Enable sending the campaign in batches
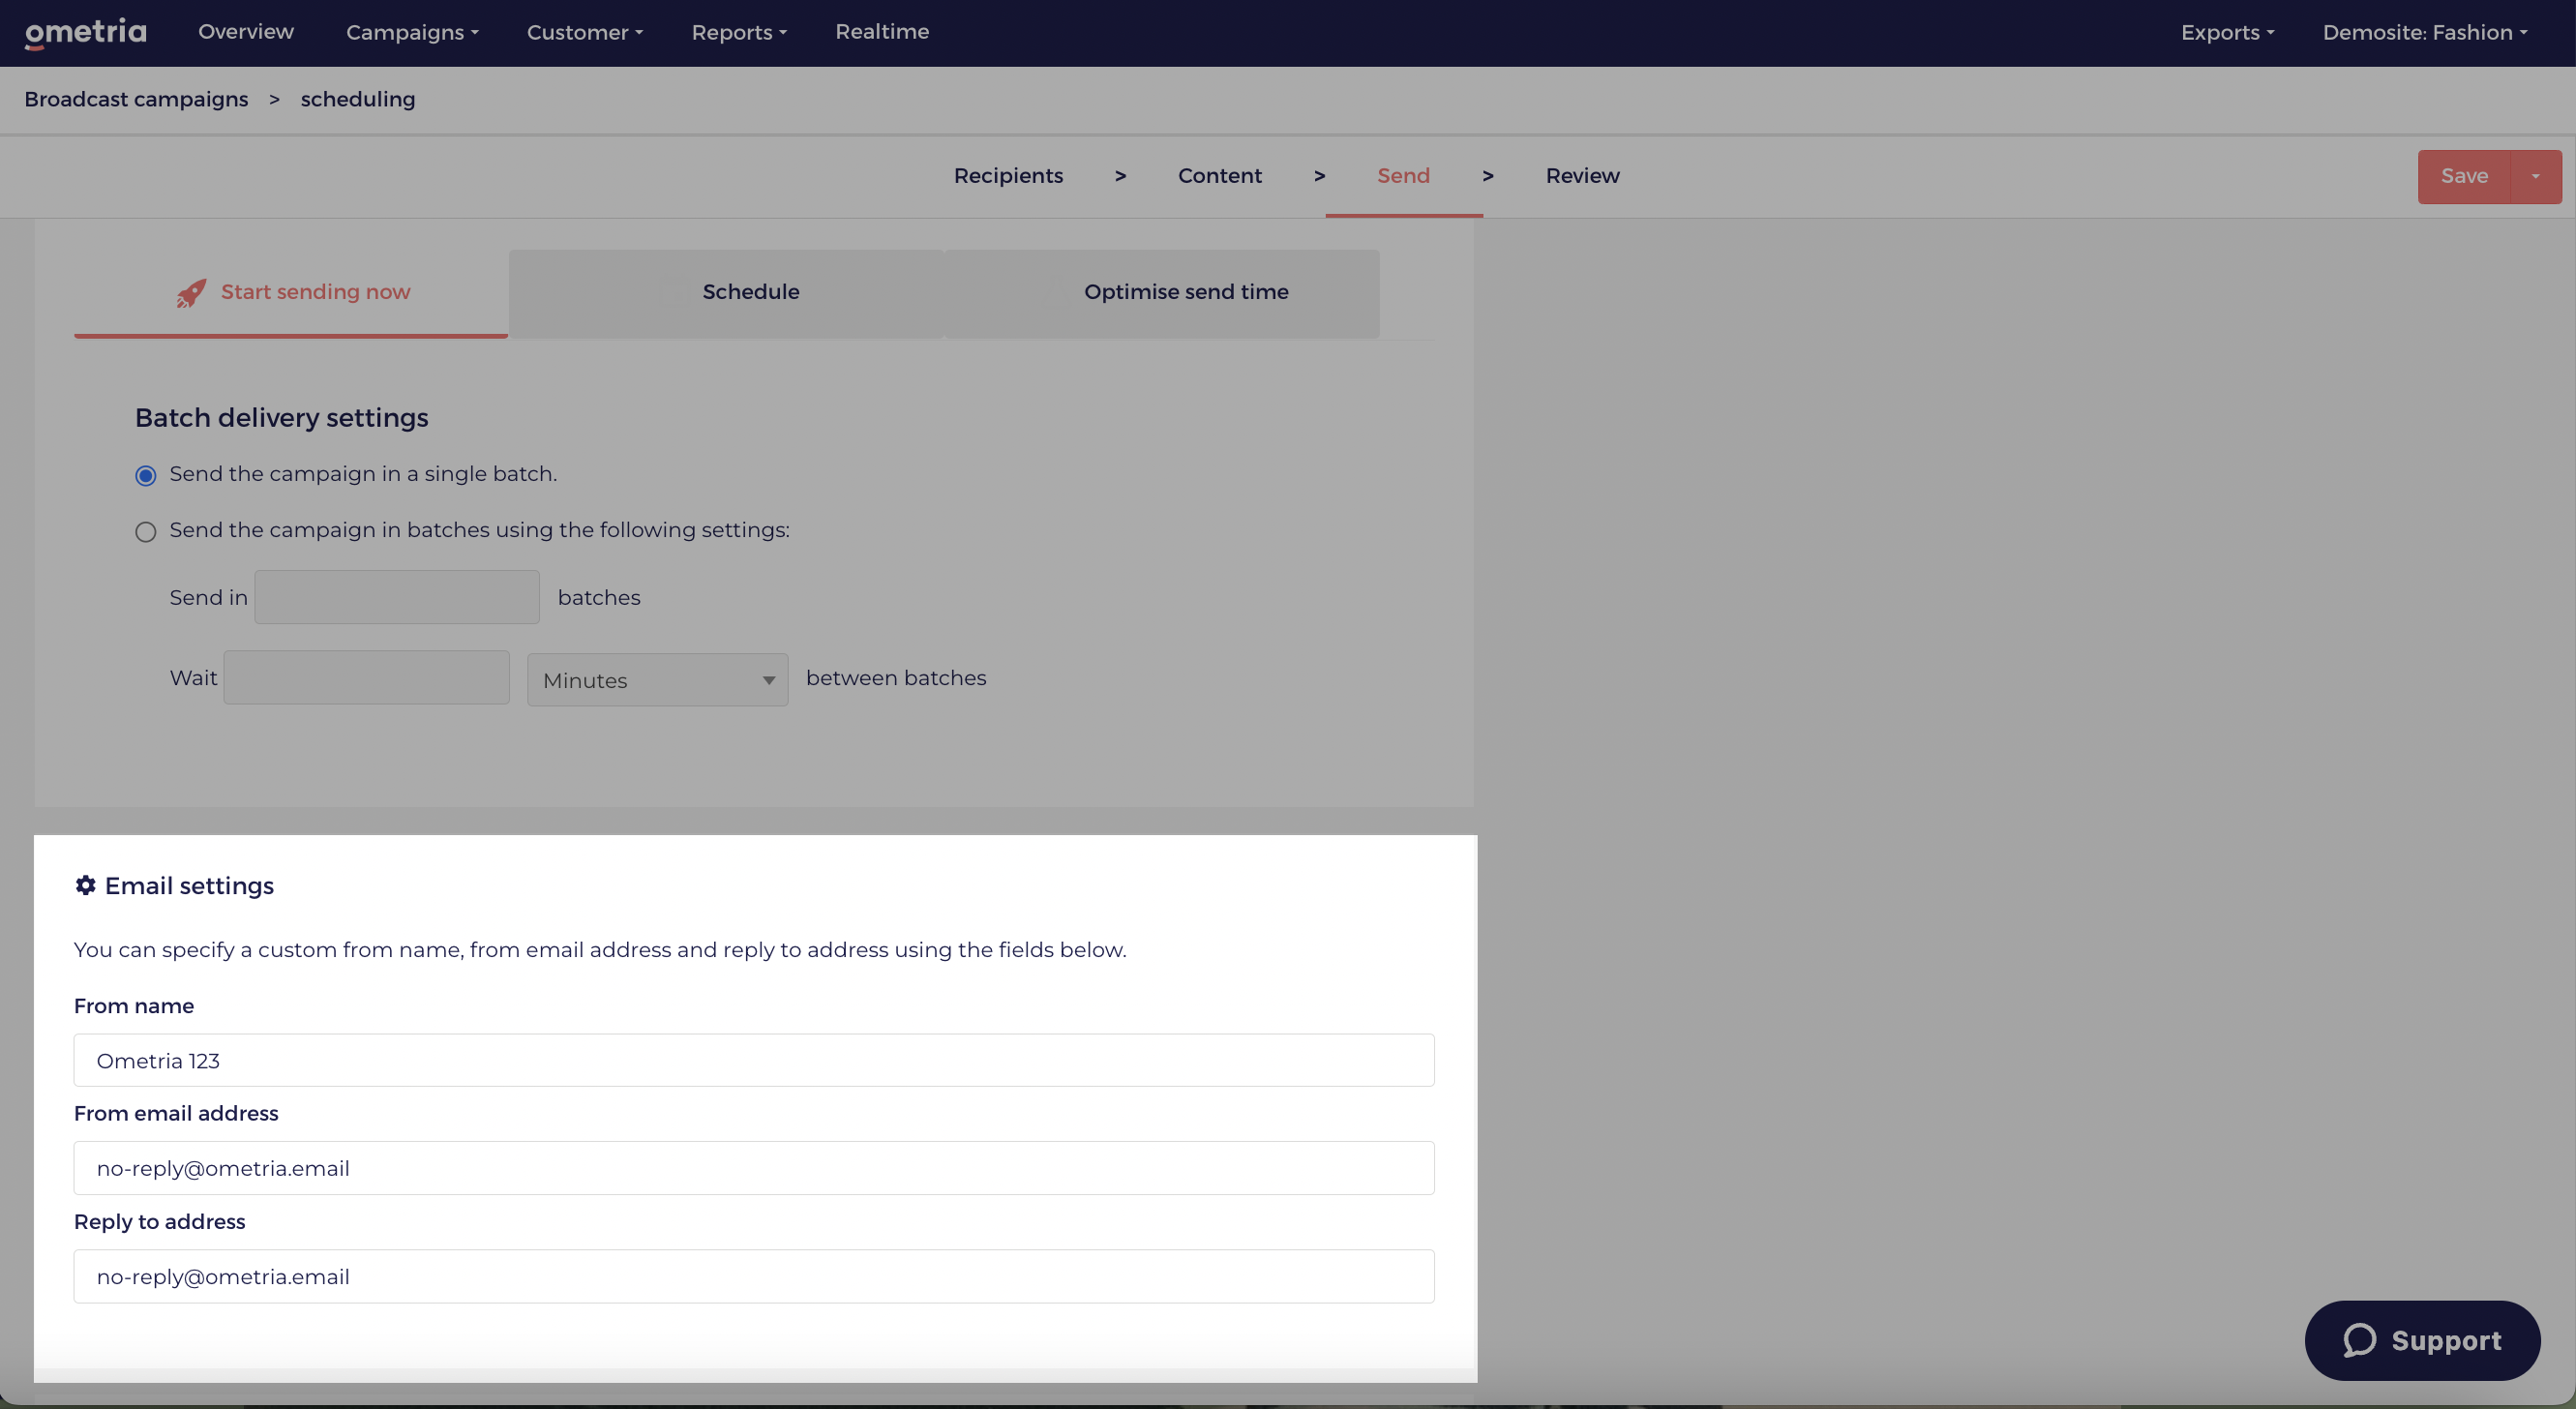The height and width of the screenshot is (1409, 2576). point(145,531)
